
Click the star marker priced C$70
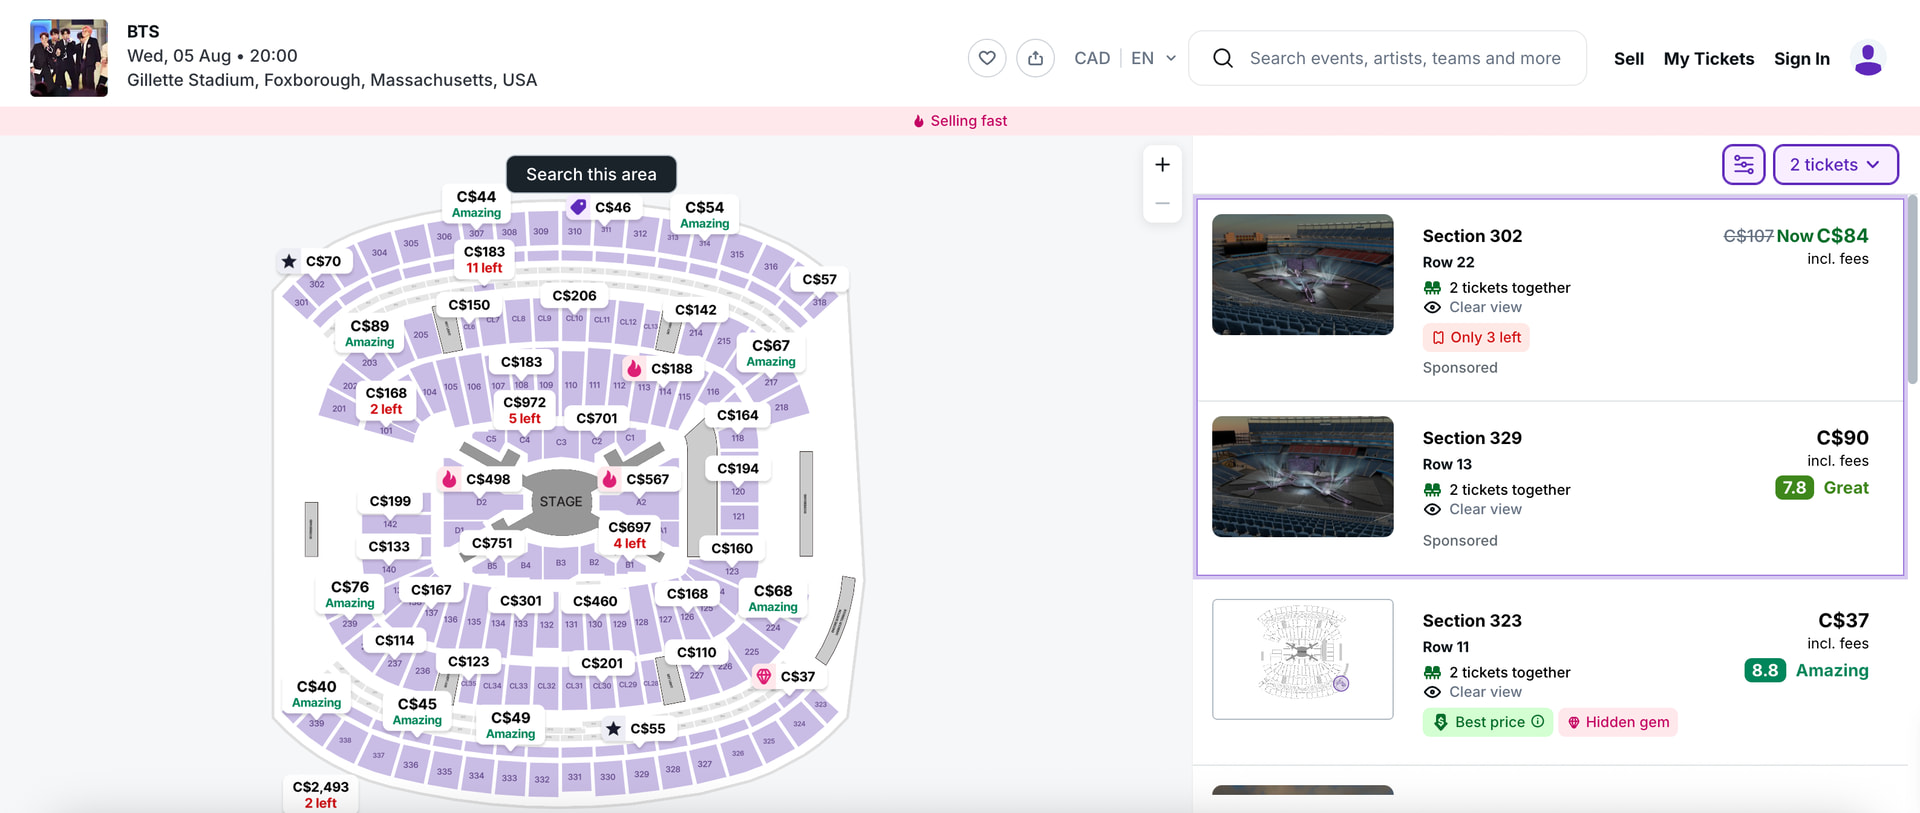pyautogui.click(x=313, y=261)
